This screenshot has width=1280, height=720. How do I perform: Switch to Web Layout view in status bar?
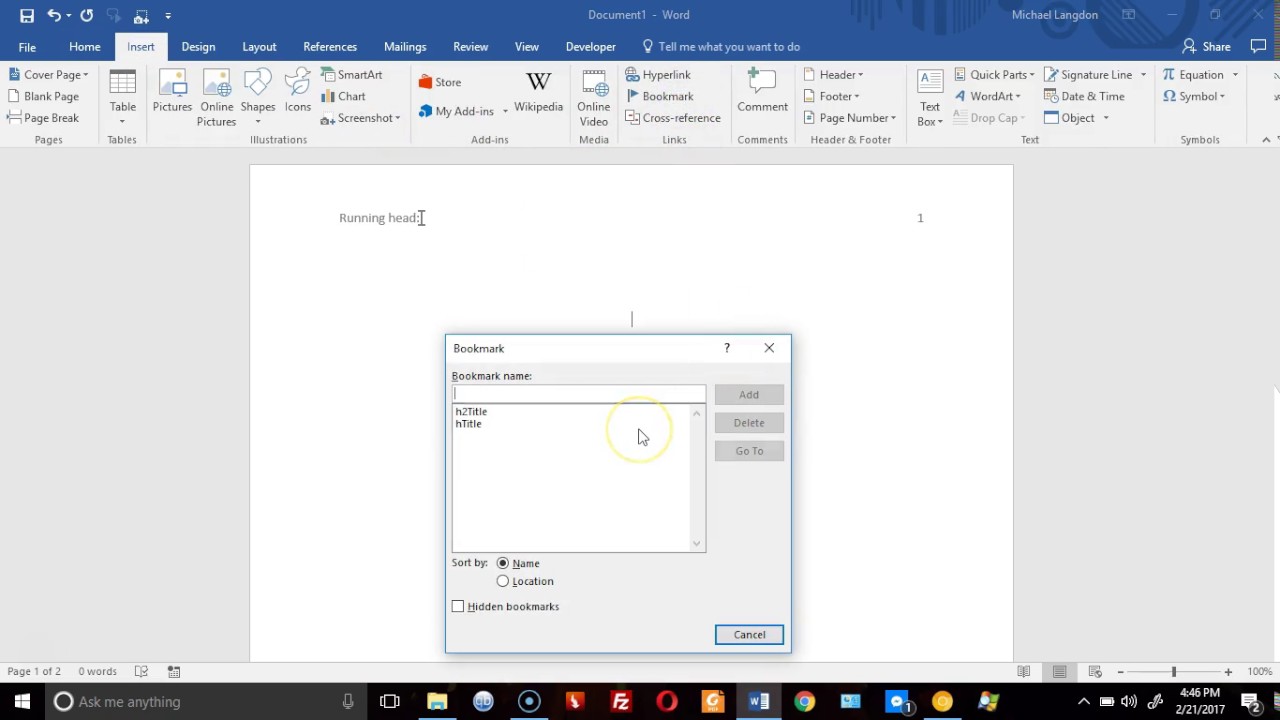coord(1095,672)
